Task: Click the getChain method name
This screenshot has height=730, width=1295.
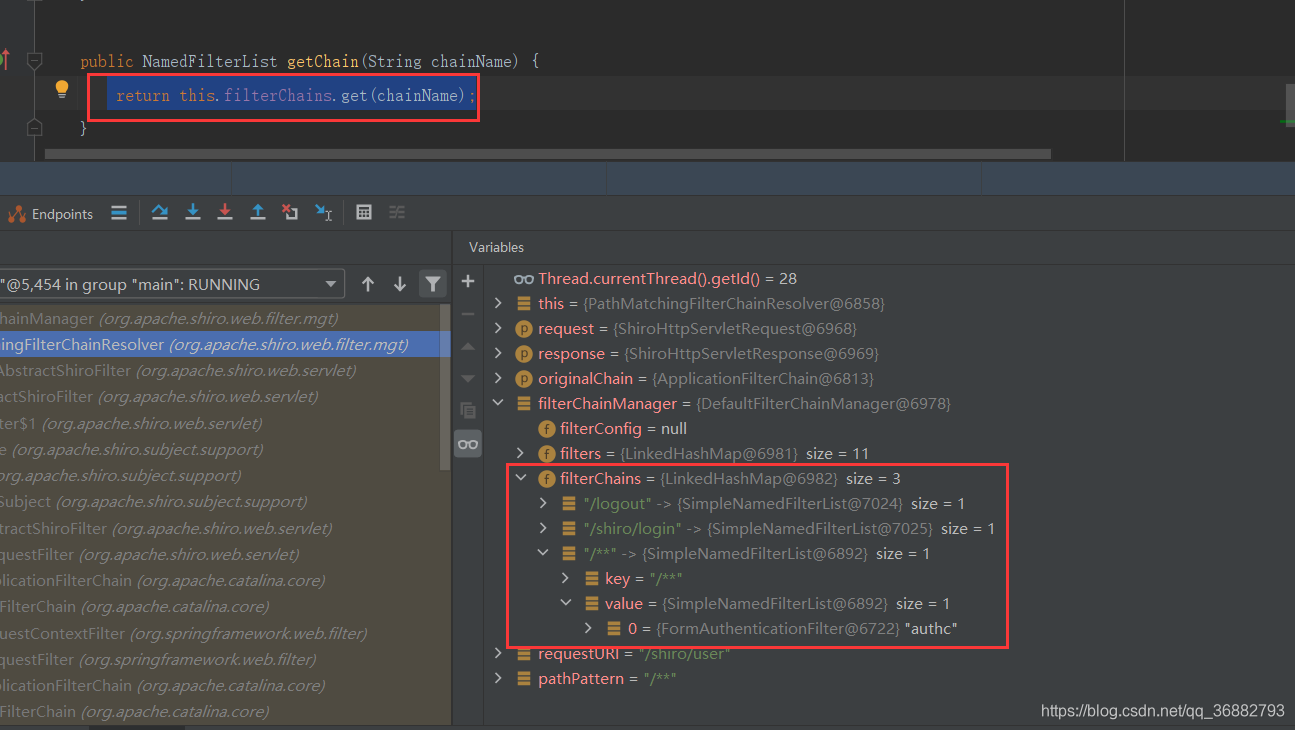Action: [x=322, y=61]
